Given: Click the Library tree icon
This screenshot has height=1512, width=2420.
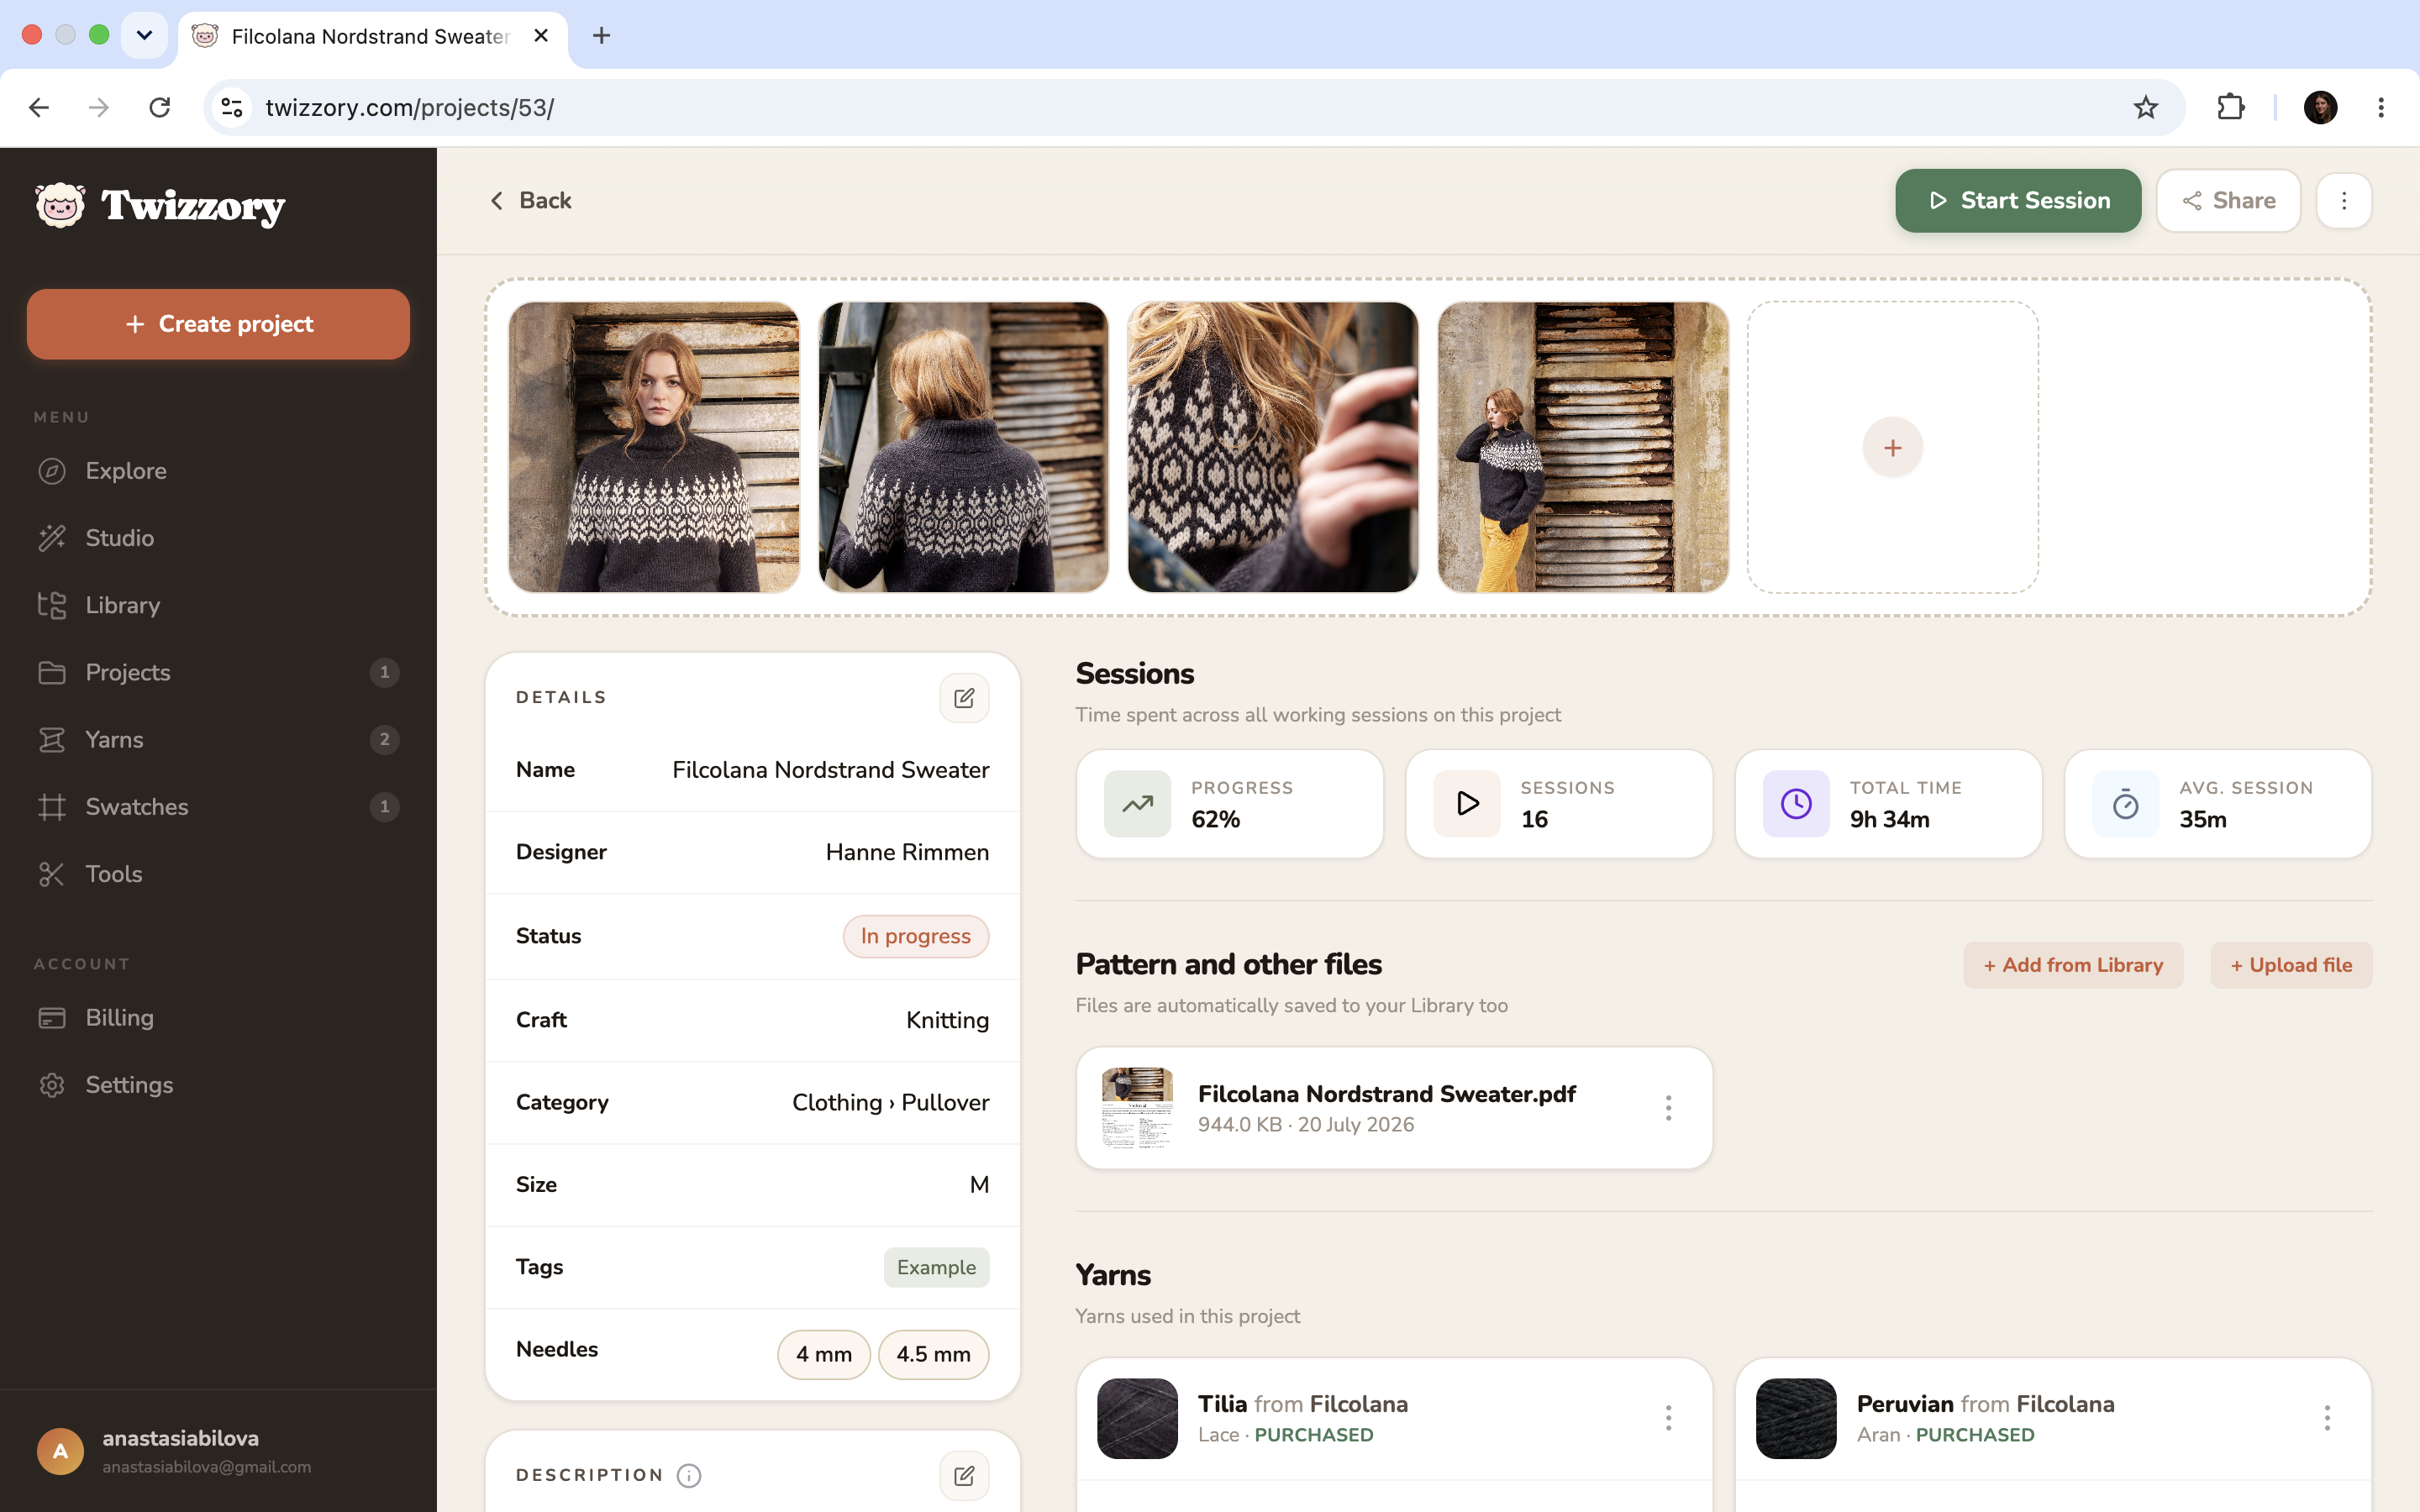Looking at the screenshot, I should (52, 605).
